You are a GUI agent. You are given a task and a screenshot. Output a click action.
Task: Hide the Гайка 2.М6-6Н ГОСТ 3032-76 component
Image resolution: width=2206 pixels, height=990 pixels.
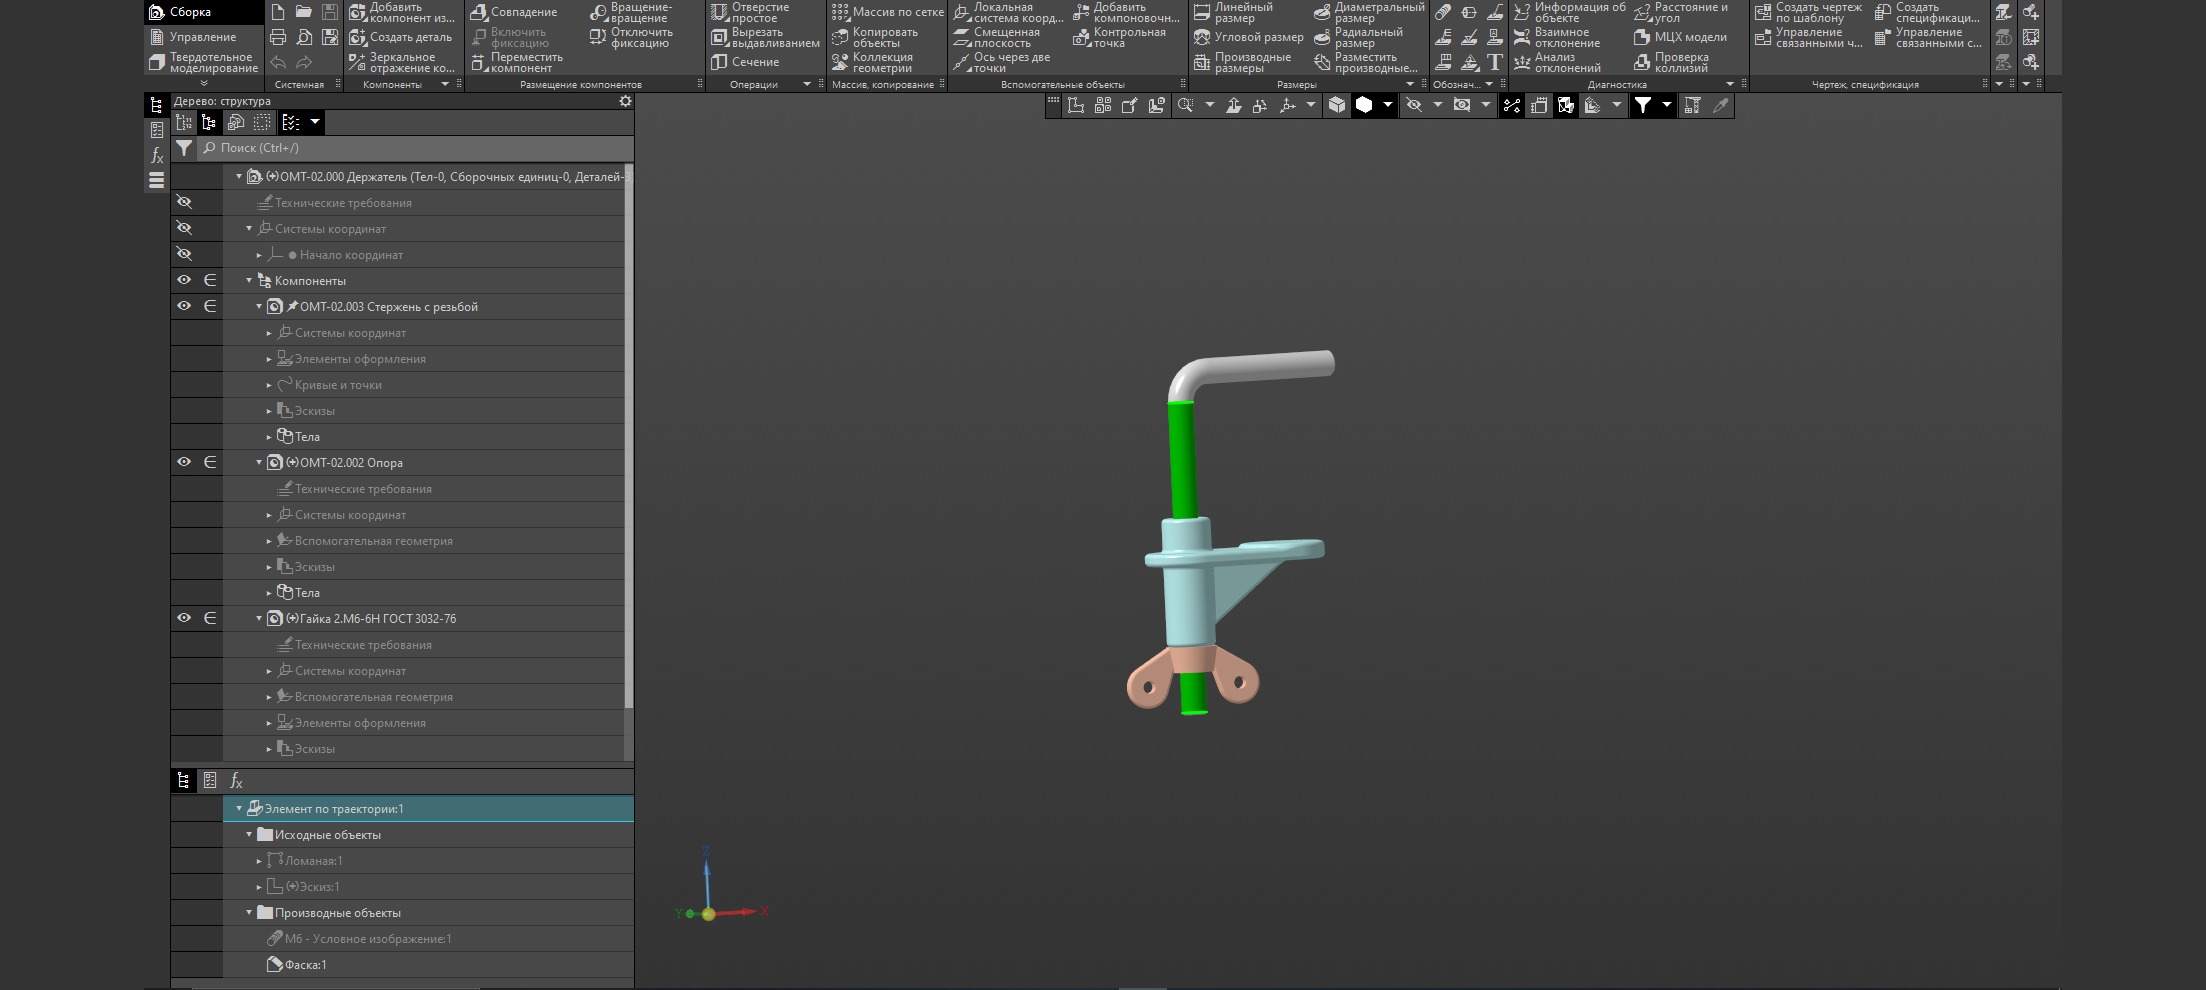point(184,619)
